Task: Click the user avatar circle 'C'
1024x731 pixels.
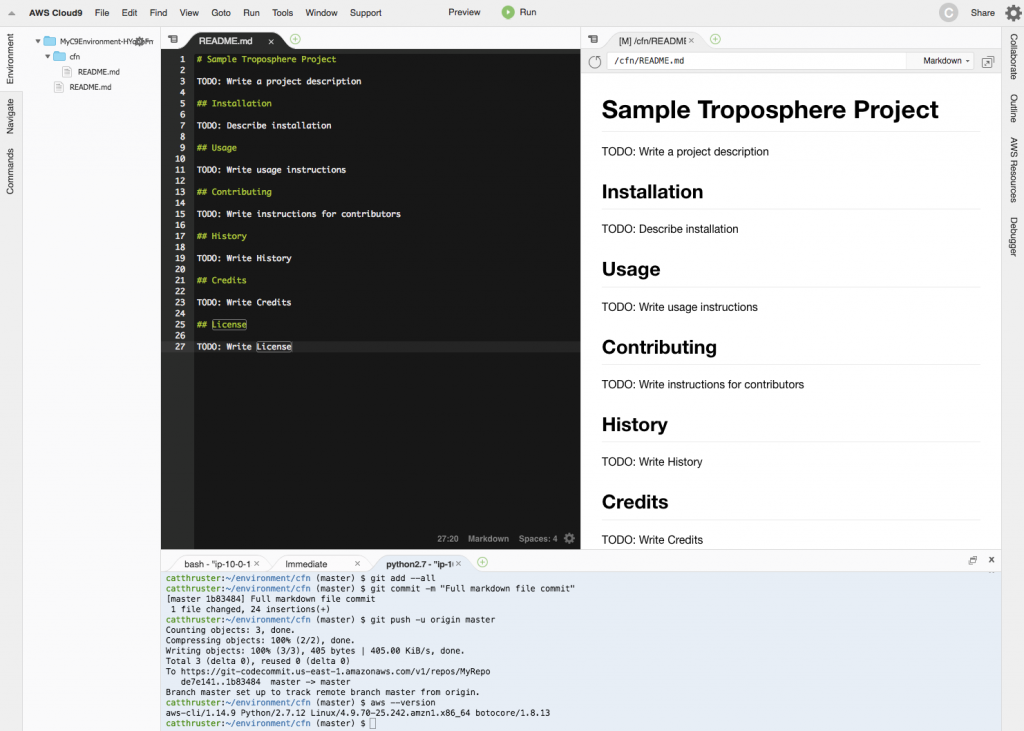Action: [948, 13]
